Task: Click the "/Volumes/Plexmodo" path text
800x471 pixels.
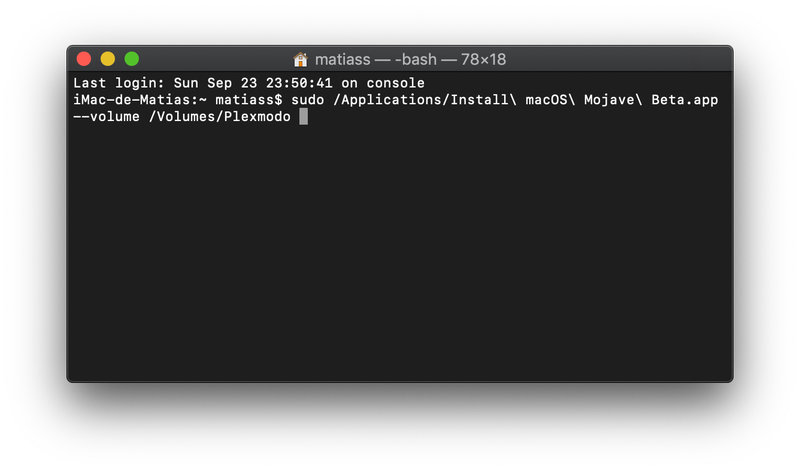Action: tap(219, 117)
